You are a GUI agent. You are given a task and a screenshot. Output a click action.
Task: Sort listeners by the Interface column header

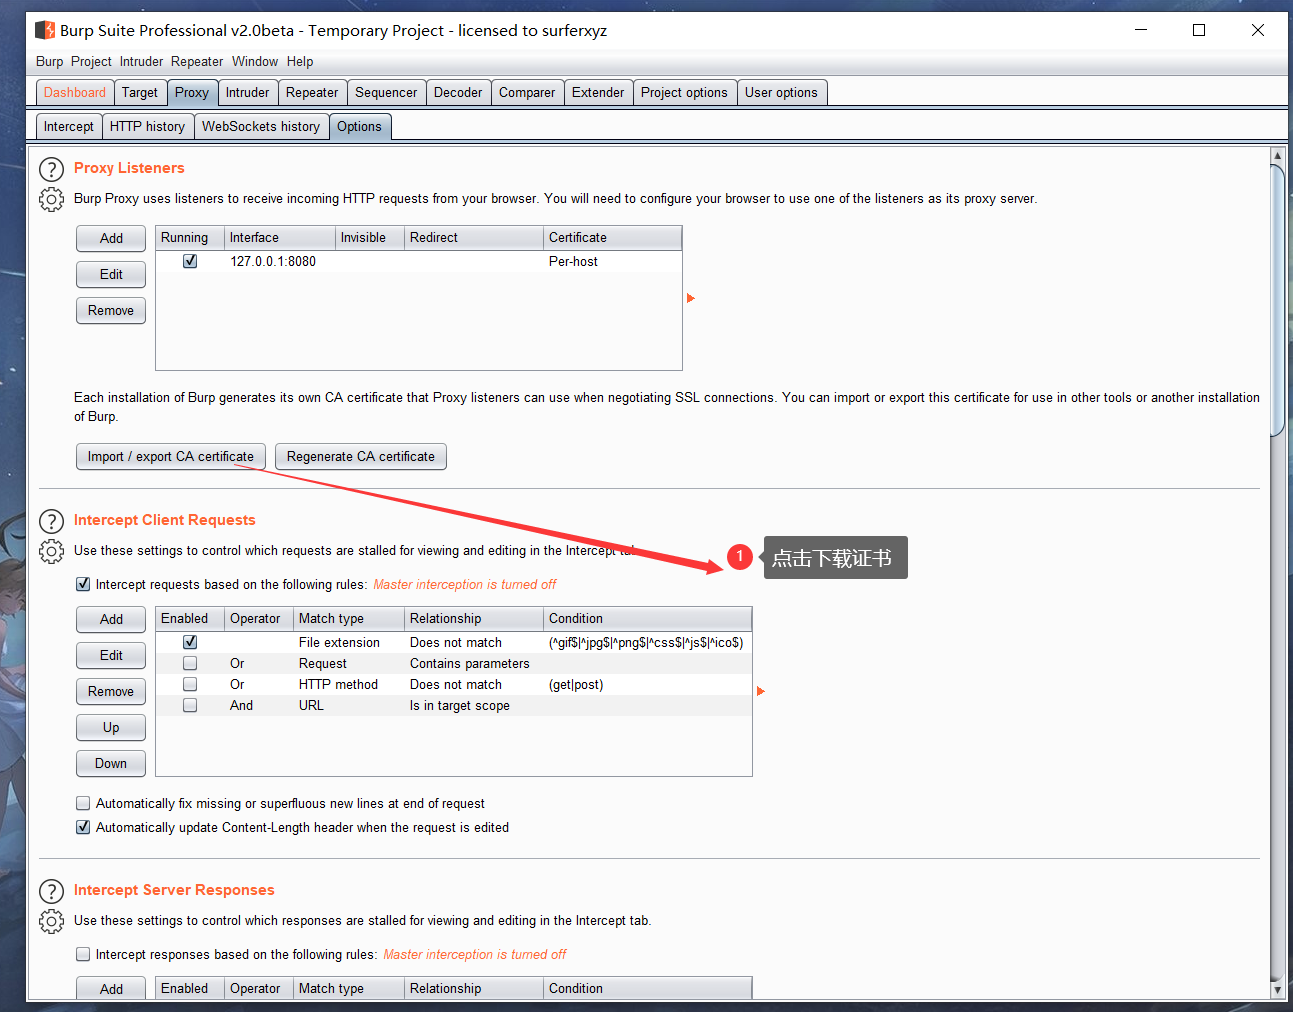(x=280, y=238)
